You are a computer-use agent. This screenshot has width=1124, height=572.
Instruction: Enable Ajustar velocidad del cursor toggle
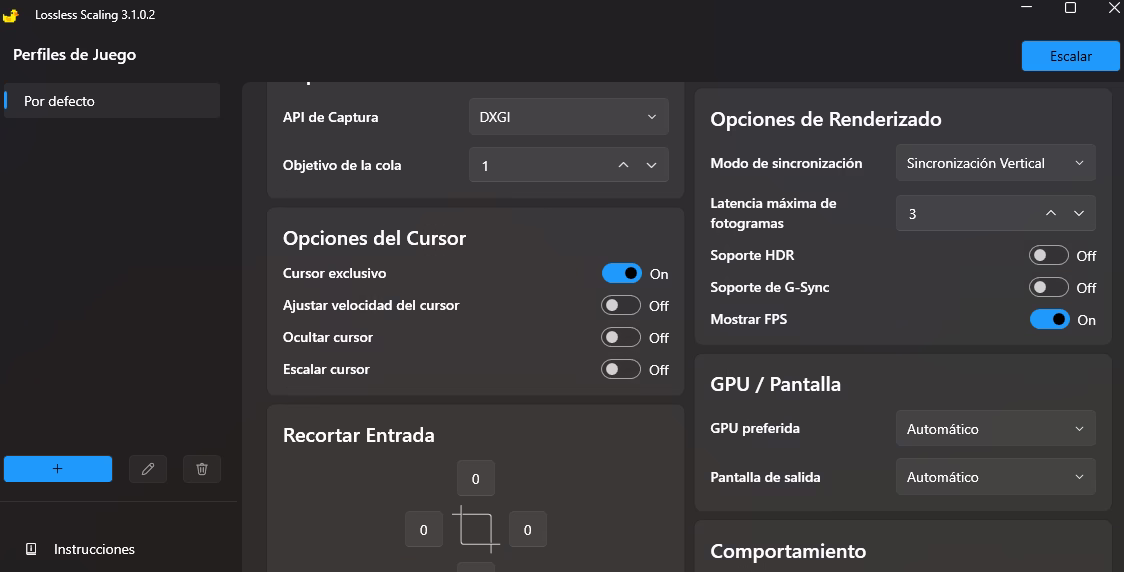pos(621,305)
